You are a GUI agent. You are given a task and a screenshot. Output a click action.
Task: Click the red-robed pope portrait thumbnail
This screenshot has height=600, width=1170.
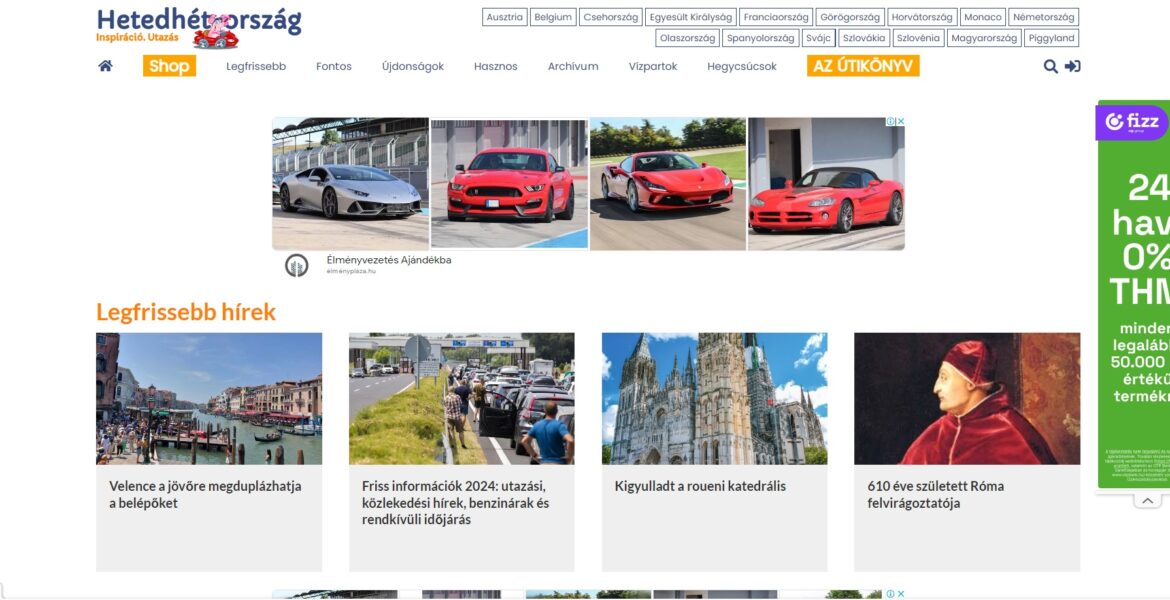click(x=966, y=398)
